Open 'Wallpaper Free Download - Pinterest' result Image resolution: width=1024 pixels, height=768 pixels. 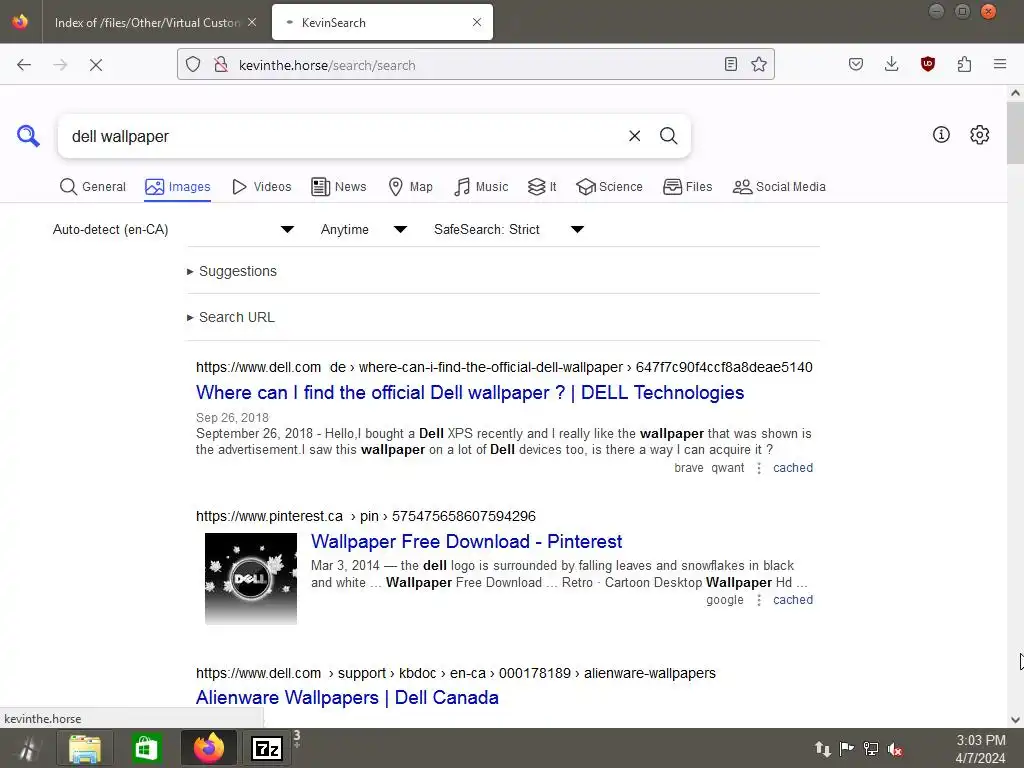pos(466,541)
